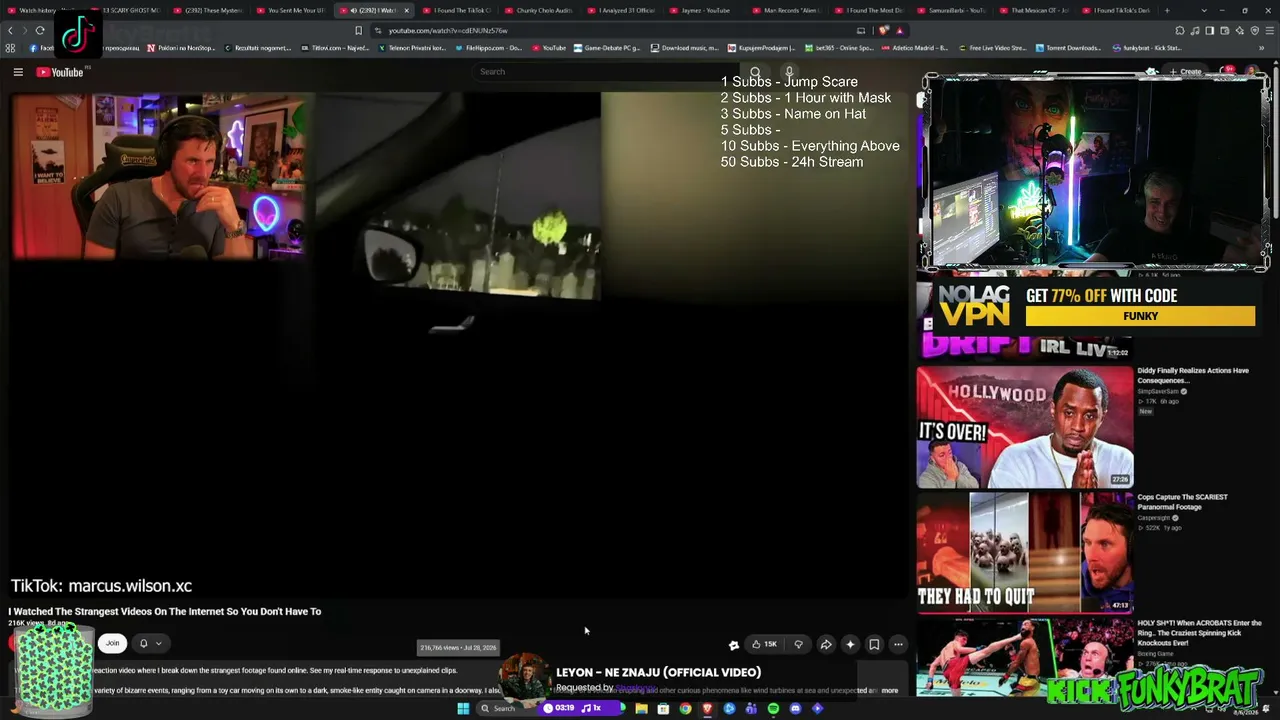Open the Windows Start menu
The height and width of the screenshot is (720, 1280).
pos(463,708)
